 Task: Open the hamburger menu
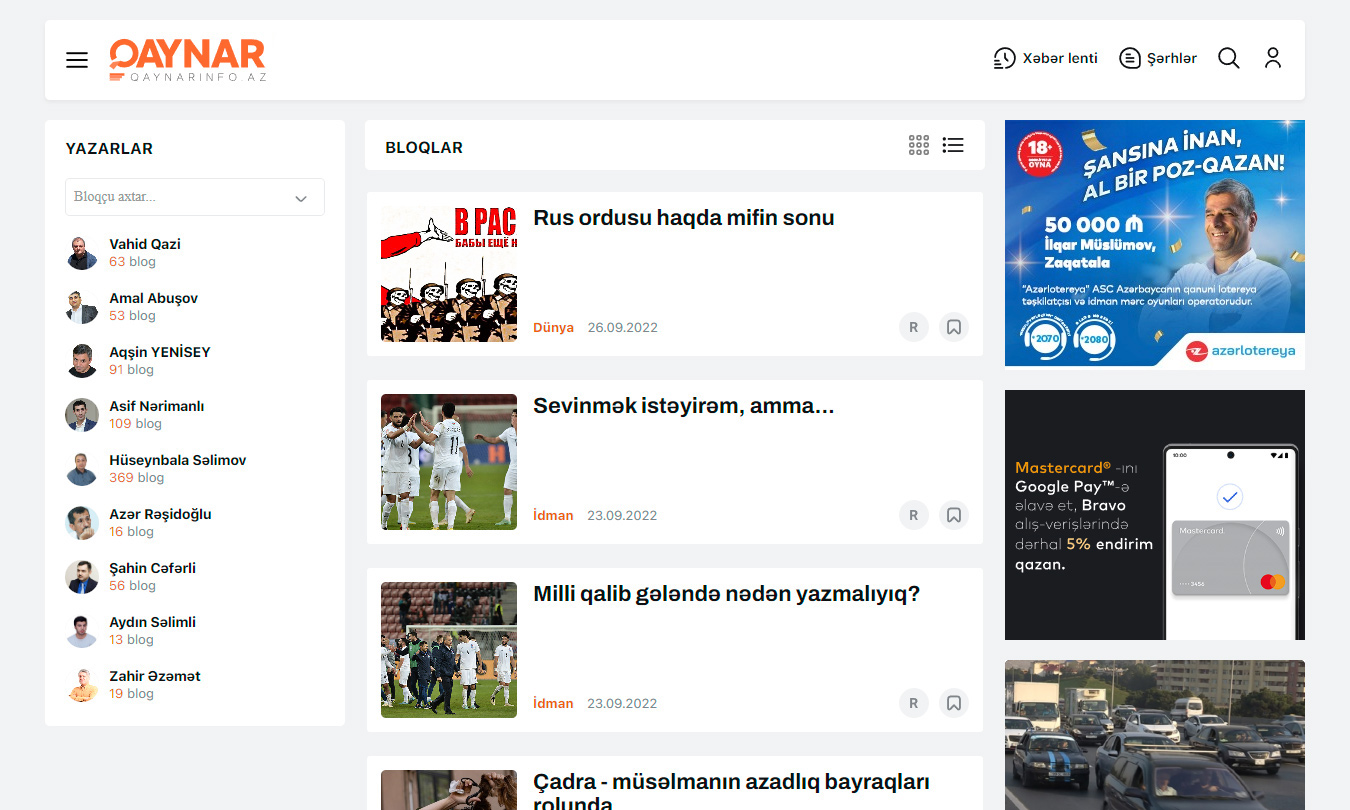coord(77,60)
